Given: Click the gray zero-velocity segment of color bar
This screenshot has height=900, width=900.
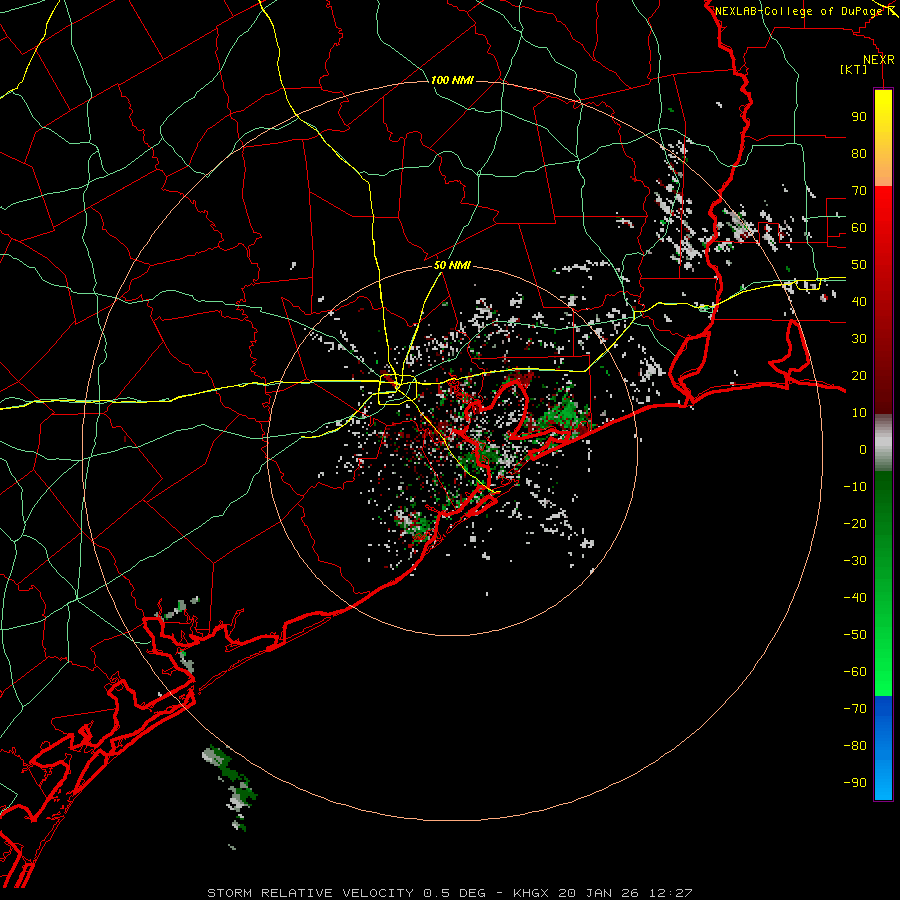Looking at the screenshot, I should coord(883,442).
